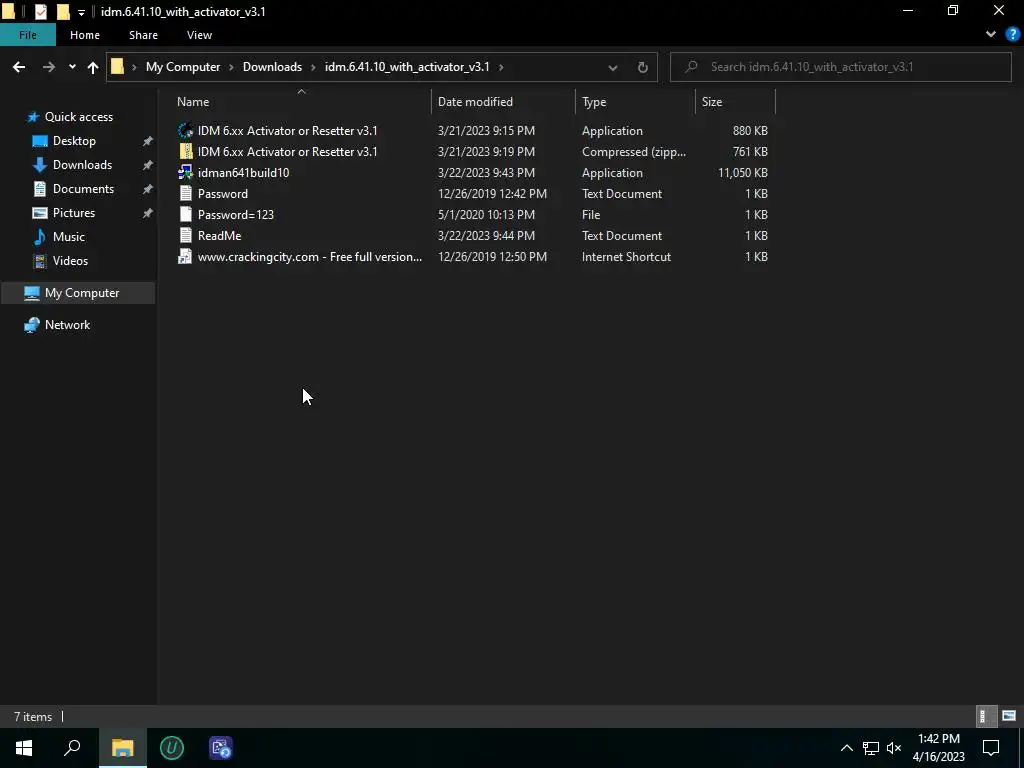
Task: Sort by Name column header
Action: 300,102
